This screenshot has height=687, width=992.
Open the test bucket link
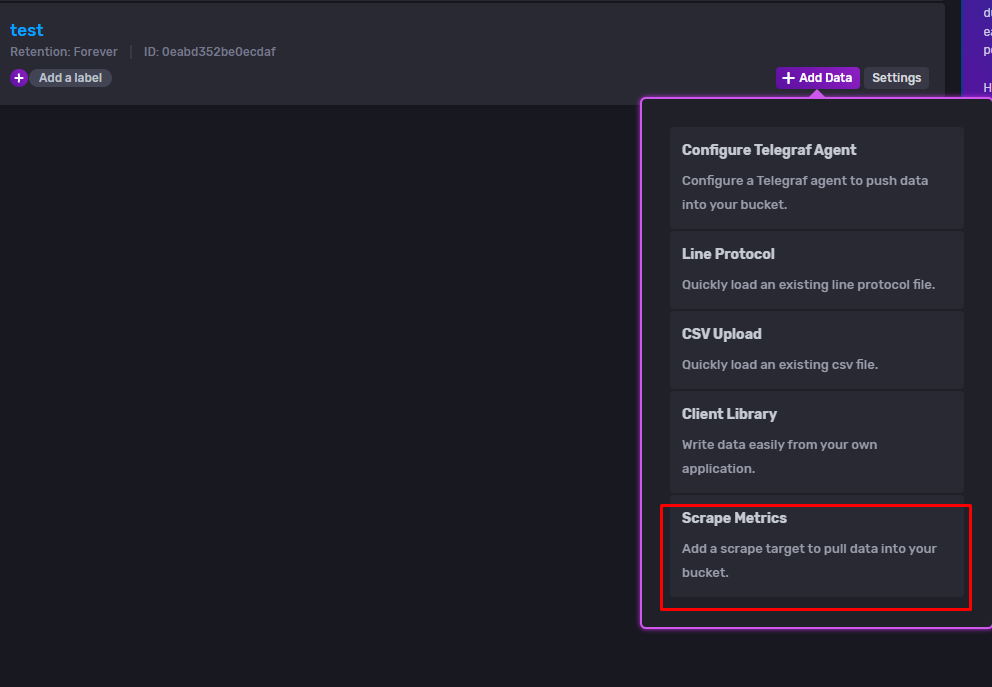coord(26,30)
